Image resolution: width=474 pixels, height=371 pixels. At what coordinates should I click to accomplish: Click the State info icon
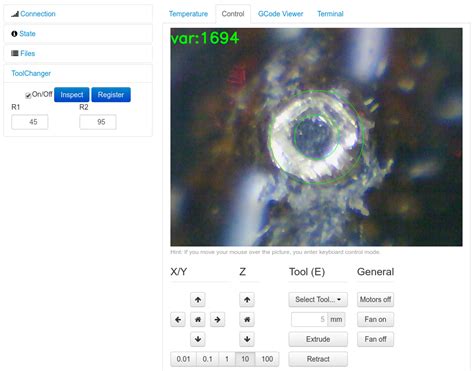click(14, 34)
